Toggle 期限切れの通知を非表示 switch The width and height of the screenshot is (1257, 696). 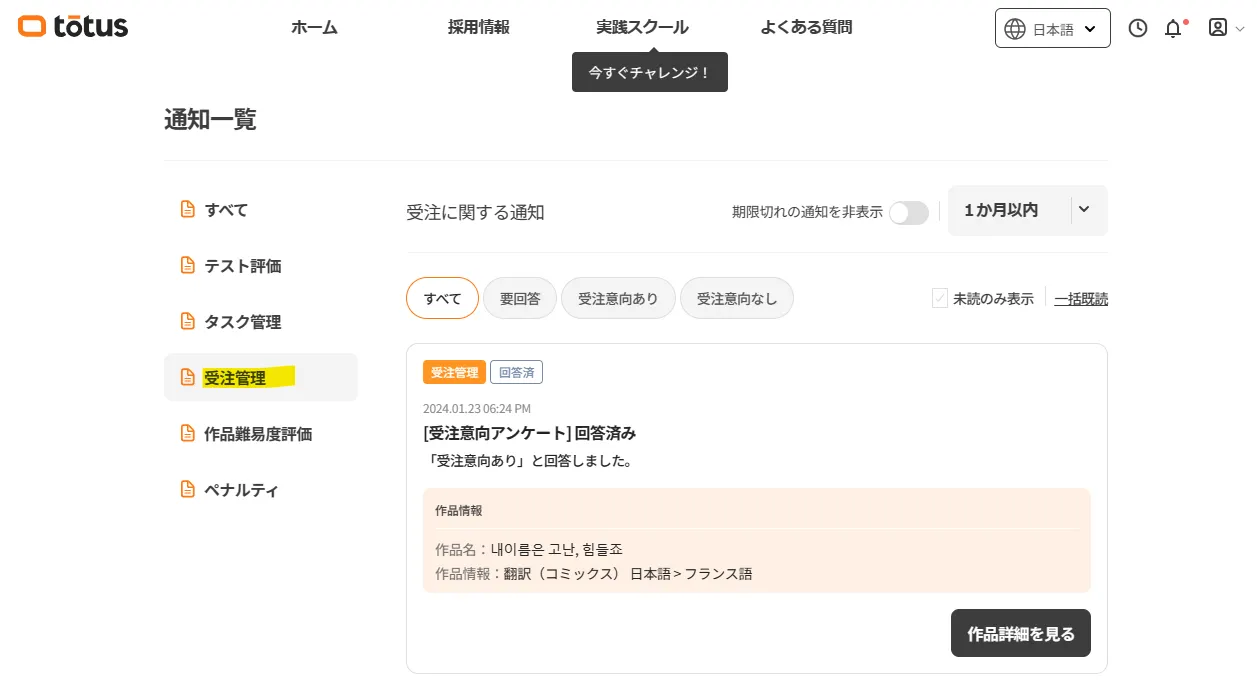coord(908,212)
